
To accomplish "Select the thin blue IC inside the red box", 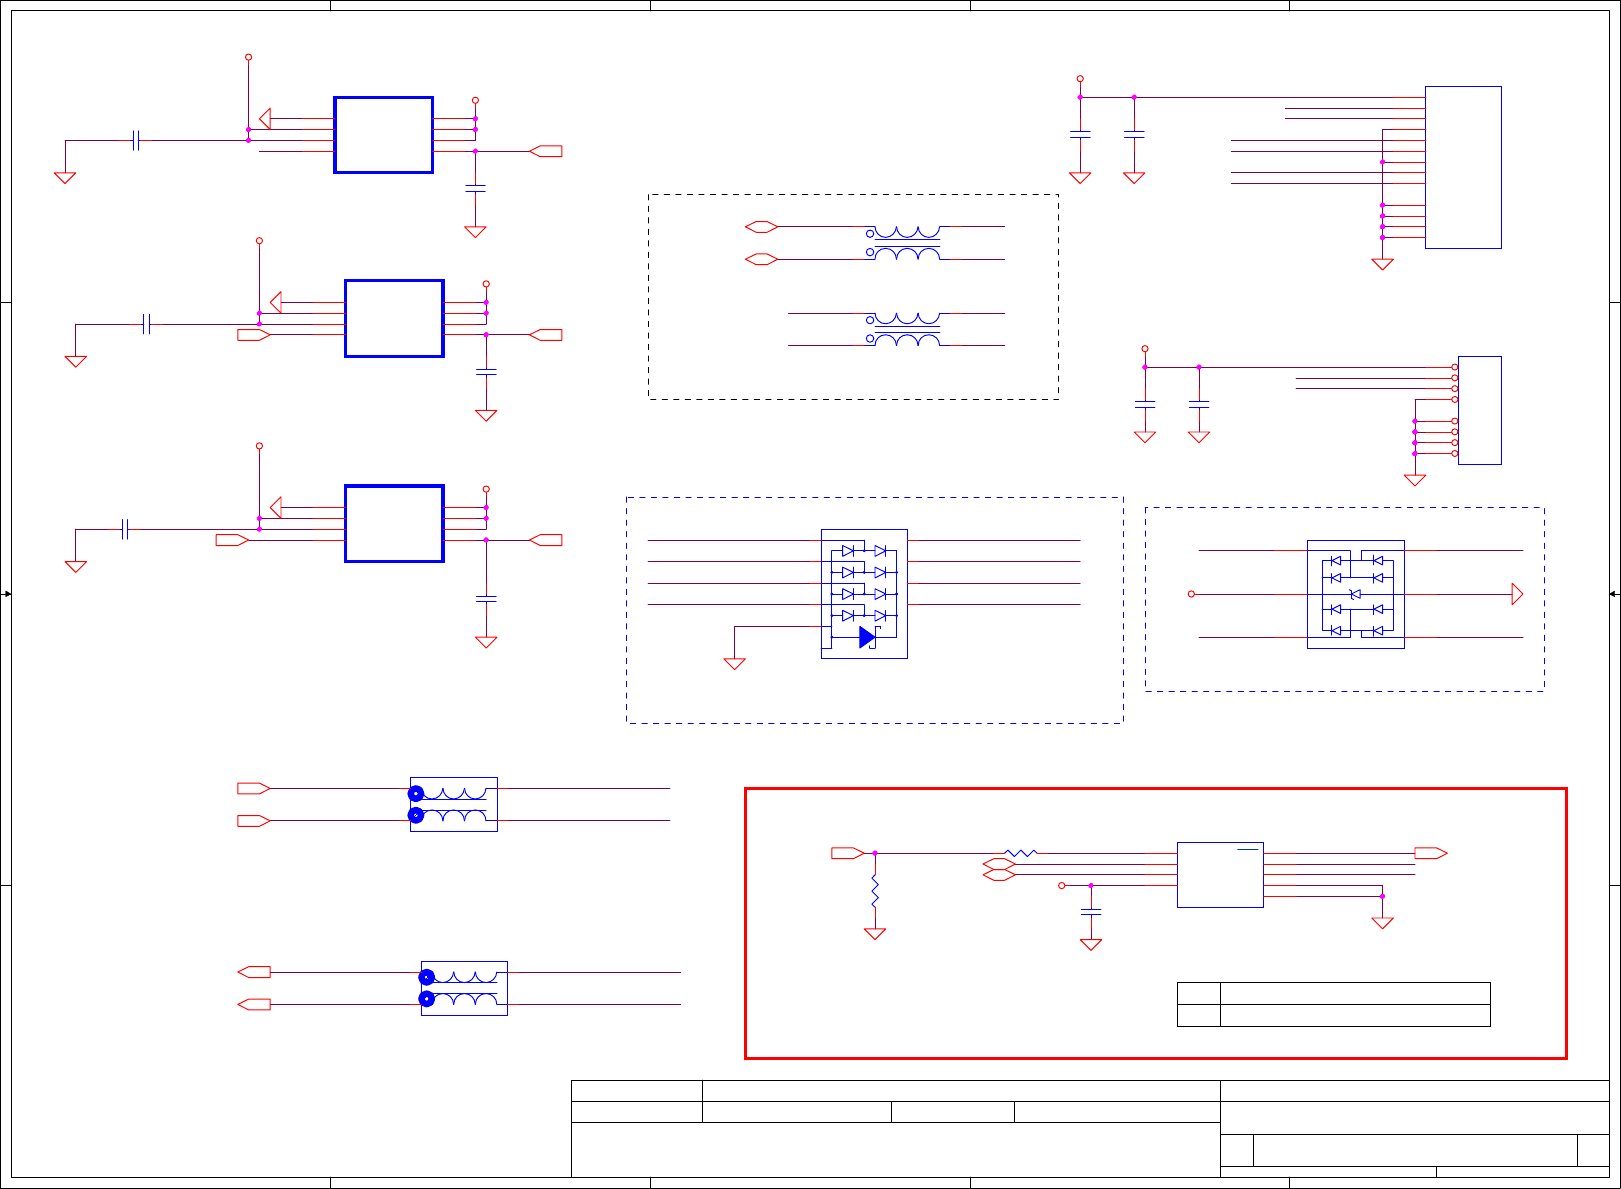I will pos(1220,875).
